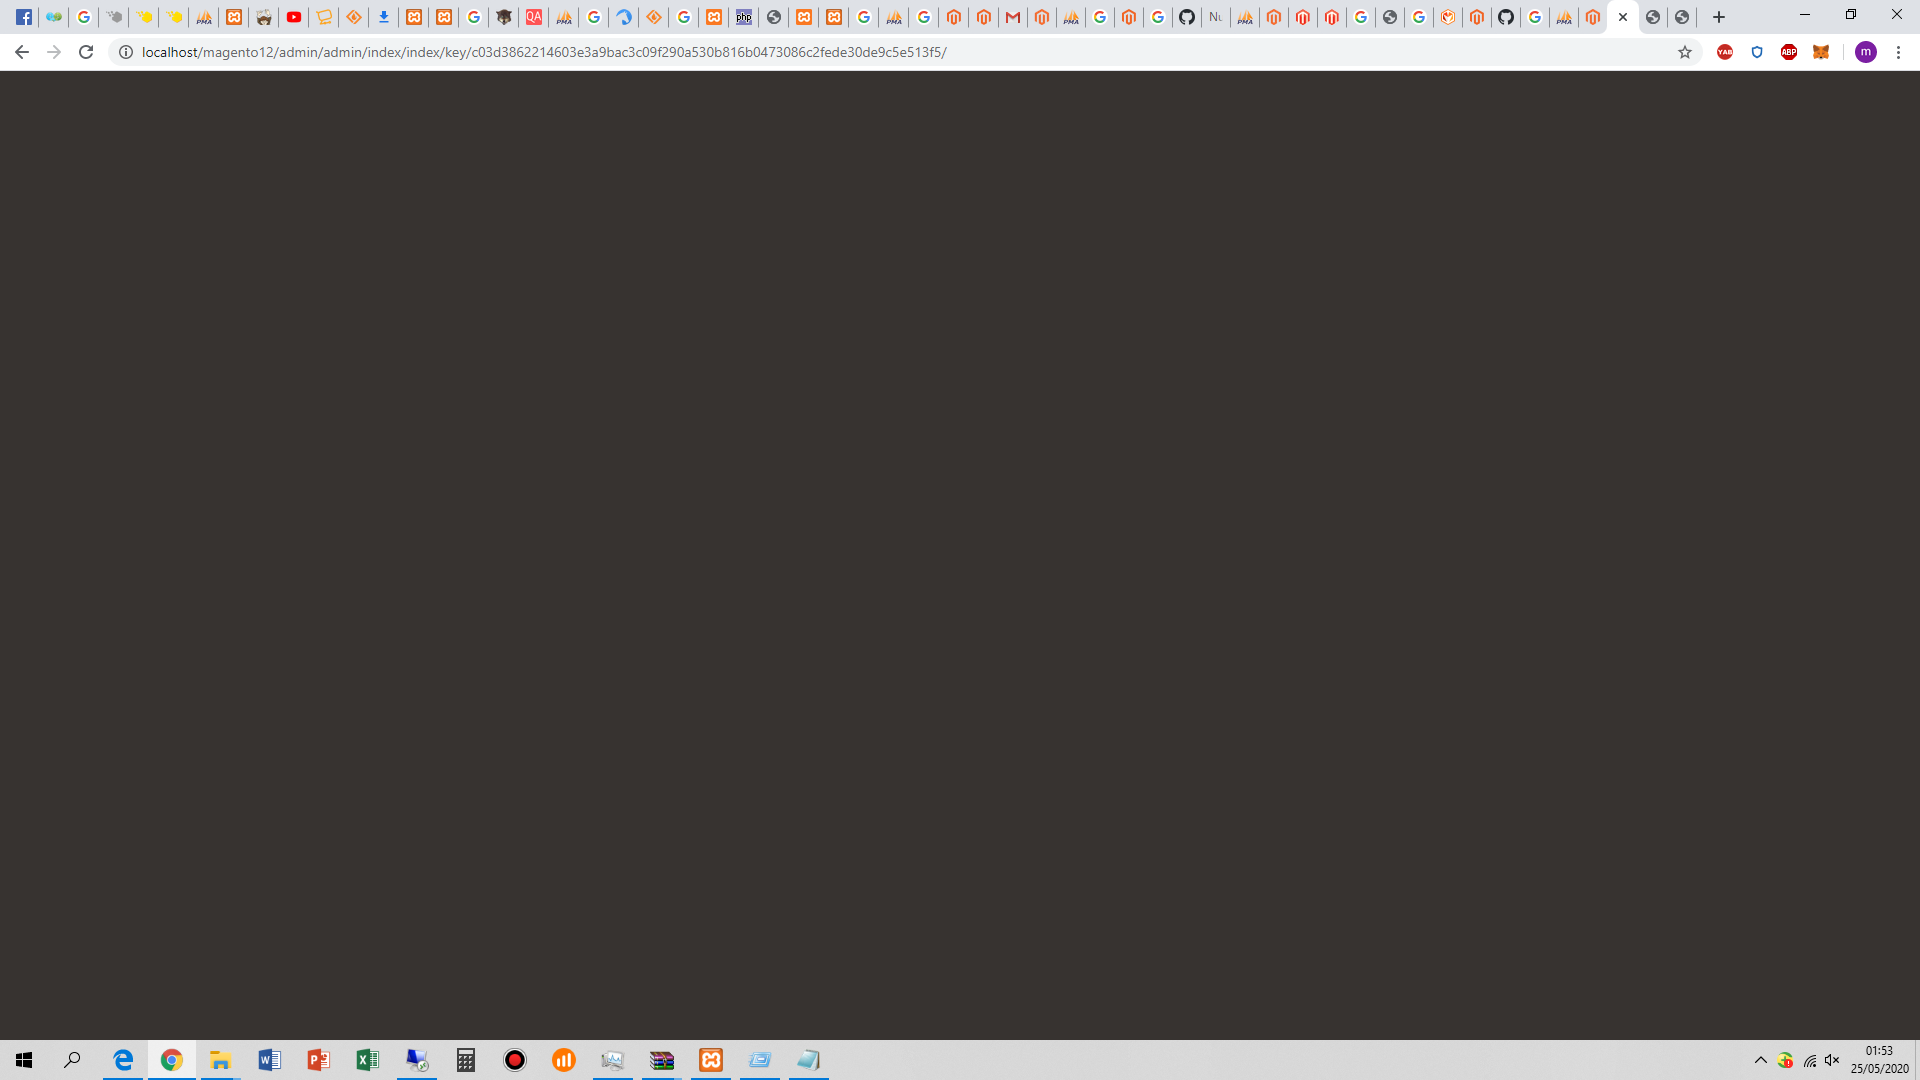This screenshot has width=1920, height=1080.
Task: Go back to the previous page
Action: tap(22, 52)
